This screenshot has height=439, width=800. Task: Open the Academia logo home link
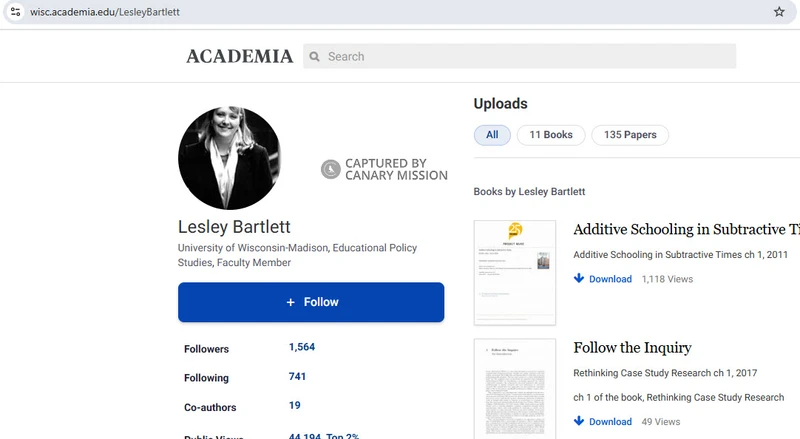[x=240, y=56]
